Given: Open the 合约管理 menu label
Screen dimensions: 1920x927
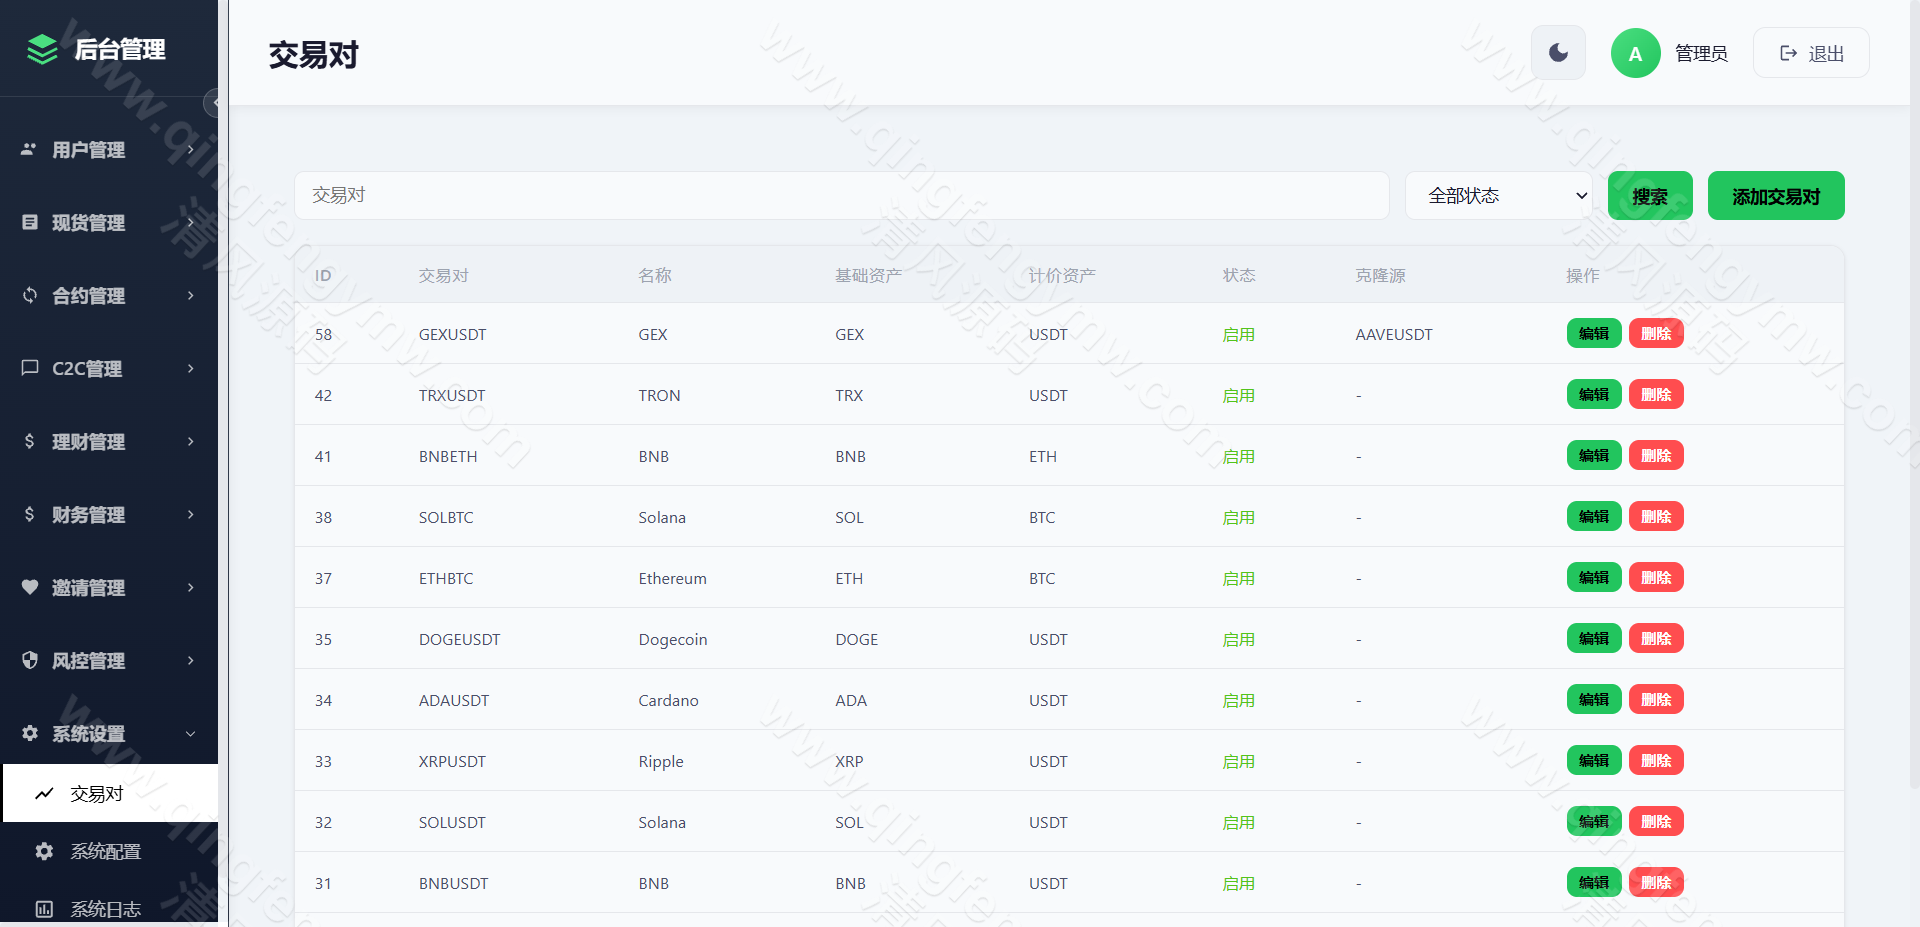Looking at the screenshot, I should [x=89, y=296].
